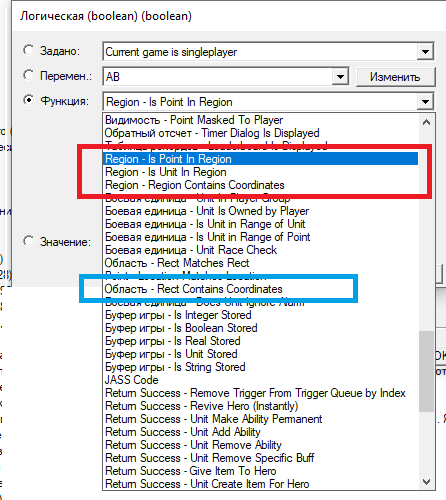
Task: Open the function dropdown showing 'Region - Is Point In Region'
Action: tap(425, 101)
